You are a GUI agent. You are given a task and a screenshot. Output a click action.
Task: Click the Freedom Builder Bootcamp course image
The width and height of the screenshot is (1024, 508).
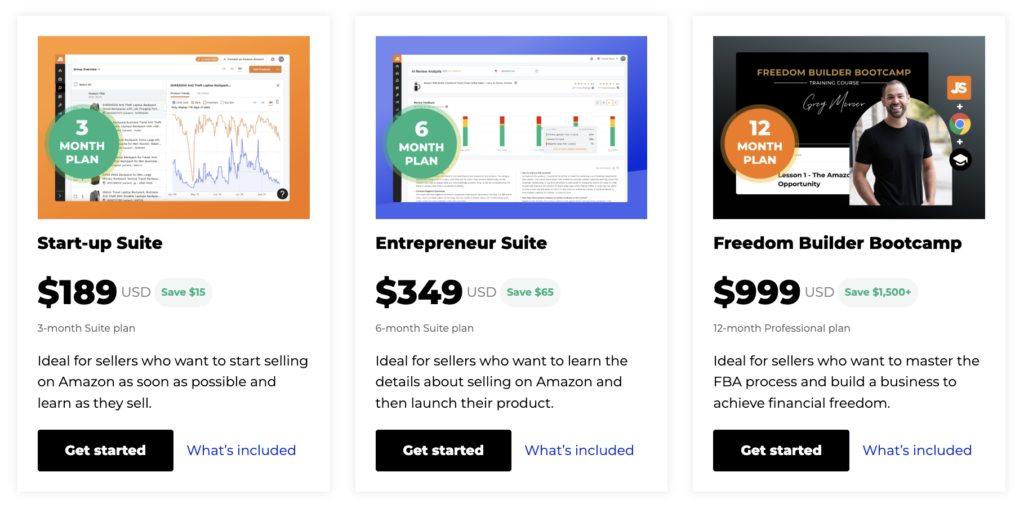click(849, 127)
